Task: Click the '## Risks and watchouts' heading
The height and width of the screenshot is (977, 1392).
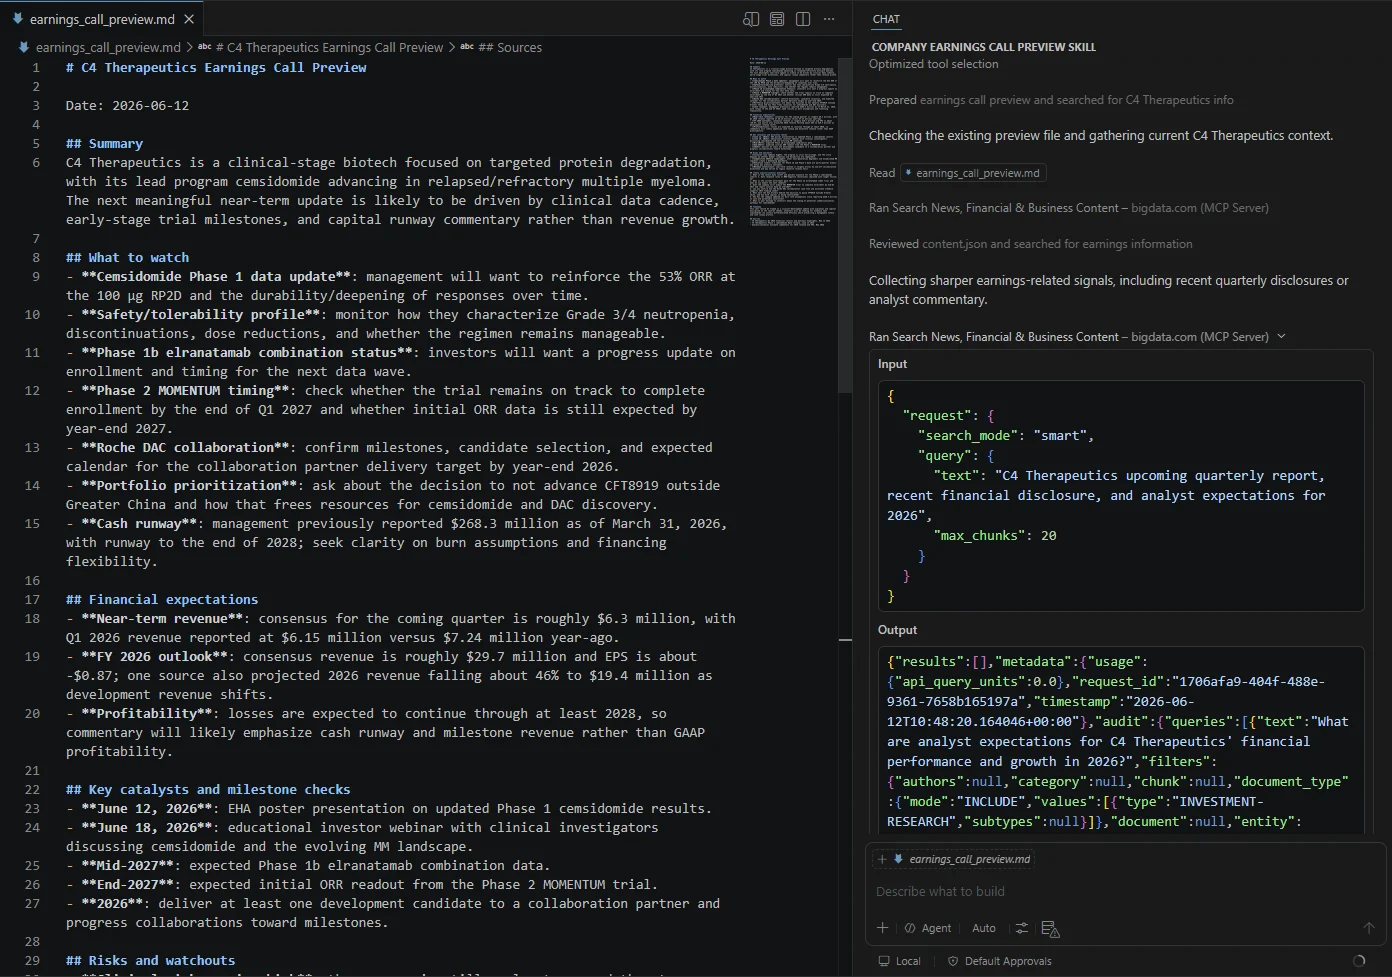Action: 150,961
